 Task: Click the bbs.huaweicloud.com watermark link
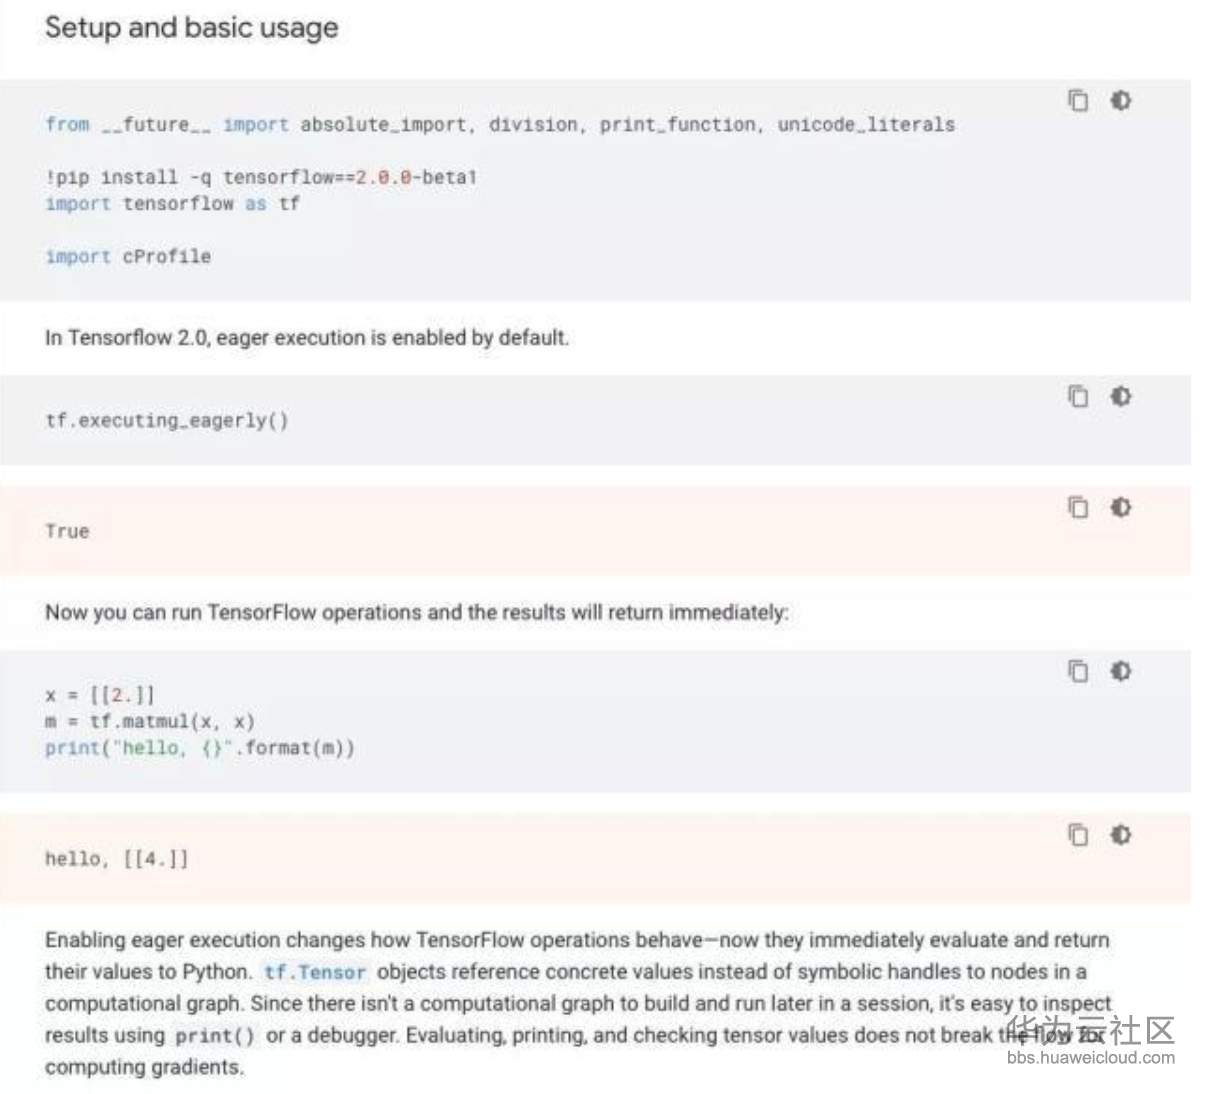click(x=1090, y=1058)
